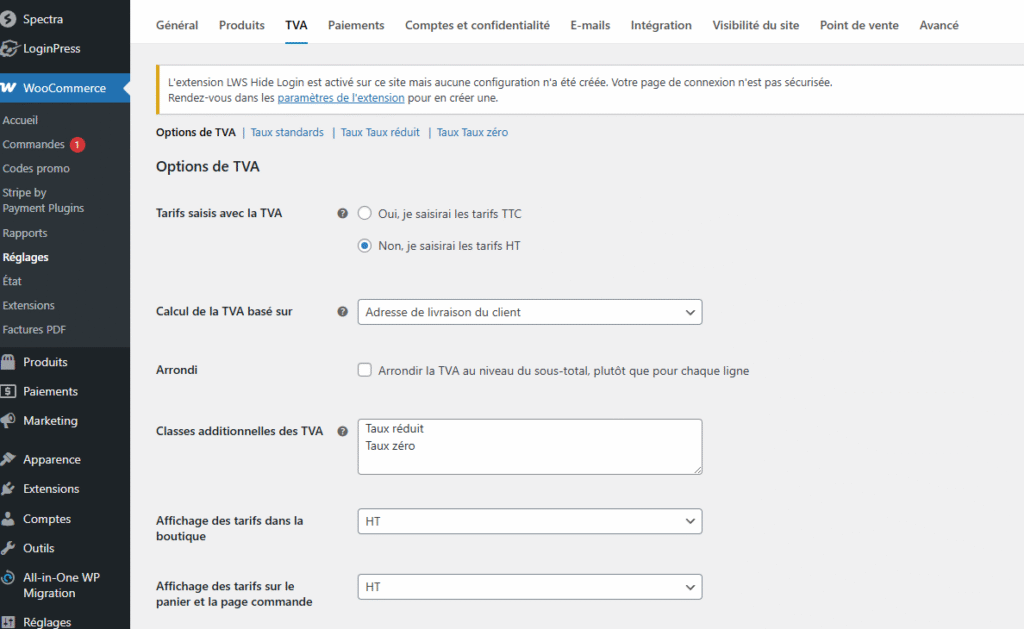Open the E-mails settings tab
The height and width of the screenshot is (629, 1024).
[x=590, y=25]
